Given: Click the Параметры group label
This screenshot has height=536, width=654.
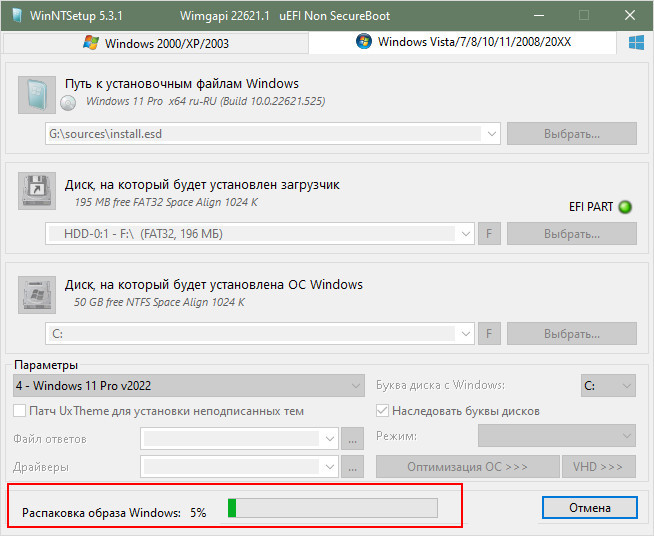Looking at the screenshot, I should point(46,365).
